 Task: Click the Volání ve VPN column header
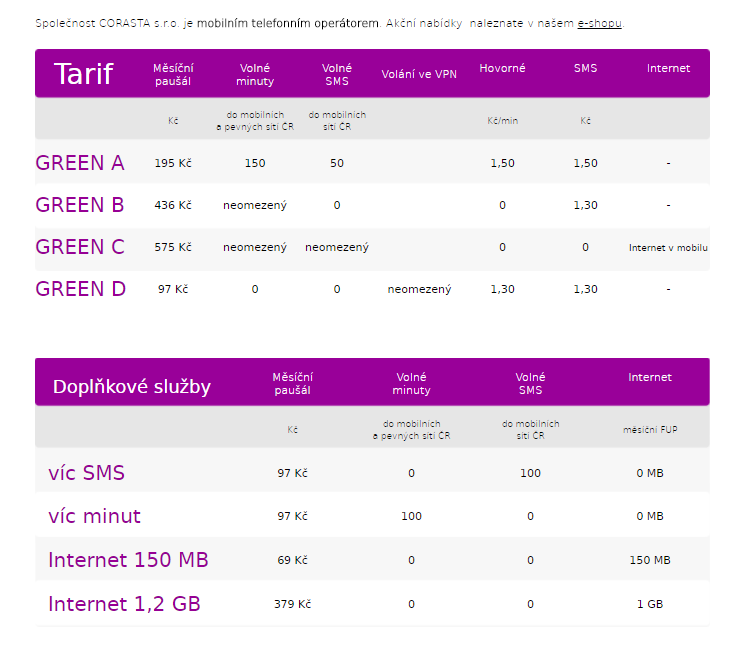pos(419,74)
